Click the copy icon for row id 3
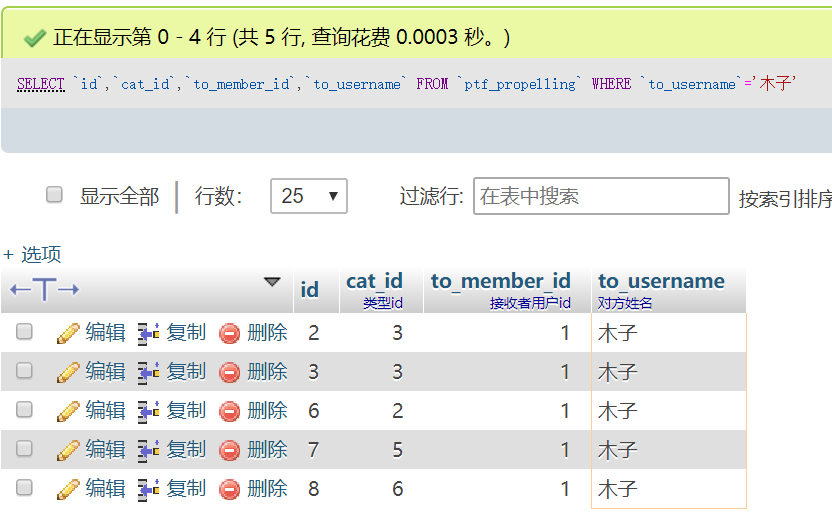This screenshot has width=832, height=525. tap(148, 372)
